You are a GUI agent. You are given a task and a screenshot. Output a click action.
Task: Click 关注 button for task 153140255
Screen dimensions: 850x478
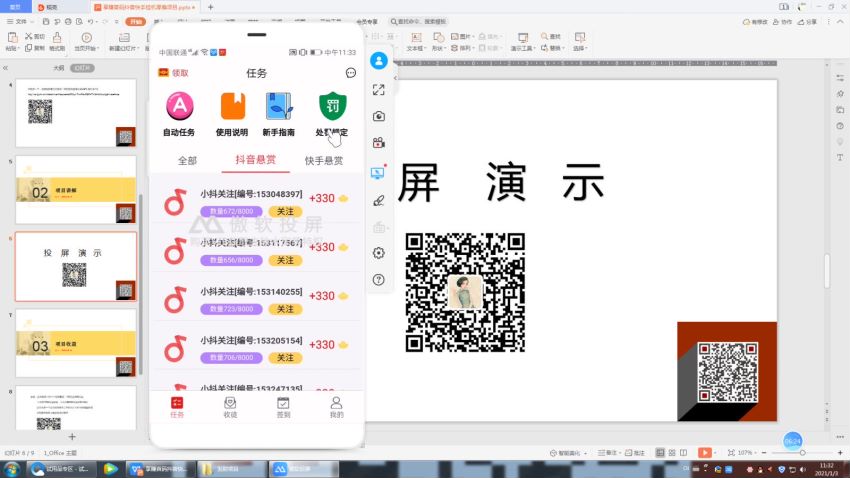coord(285,309)
